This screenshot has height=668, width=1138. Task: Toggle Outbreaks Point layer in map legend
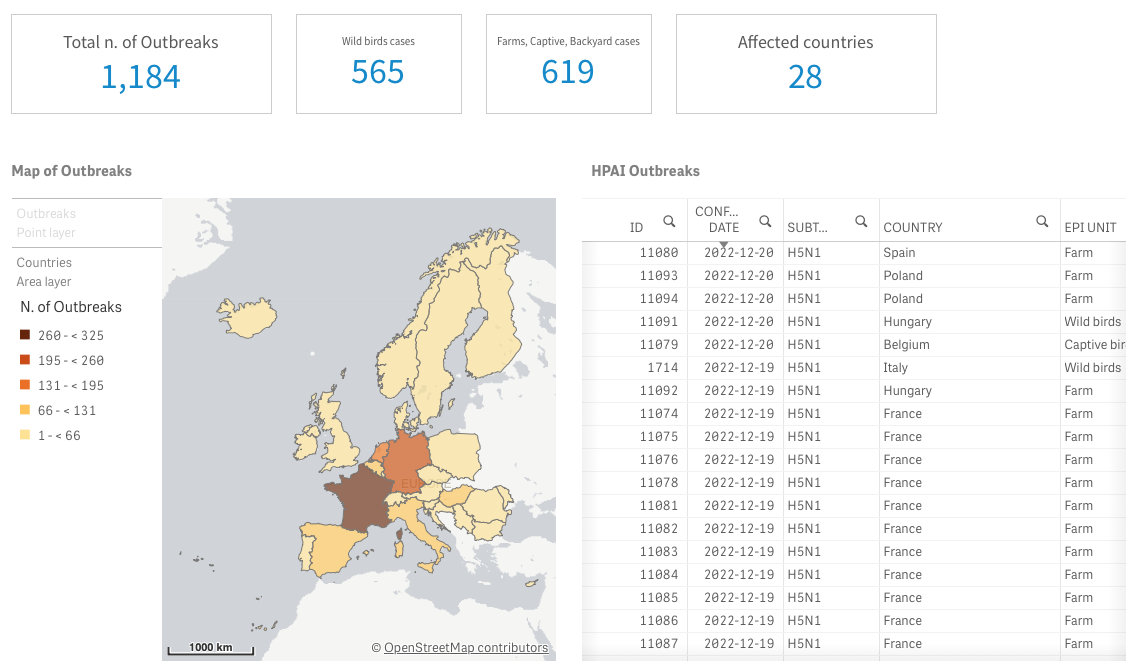click(46, 223)
